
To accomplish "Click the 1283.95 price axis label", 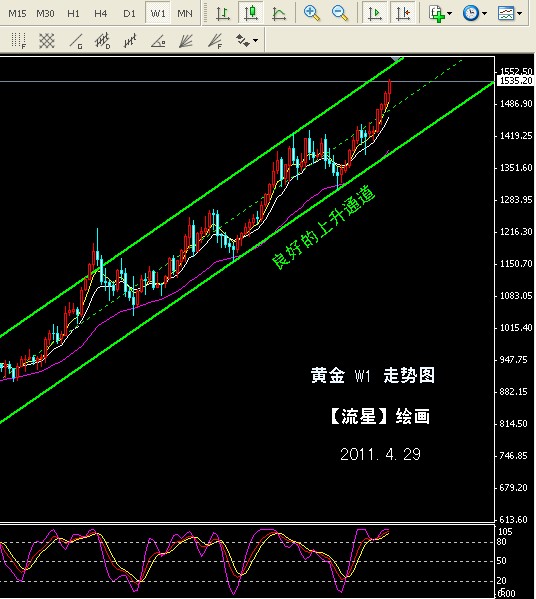I will [x=516, y=200].
